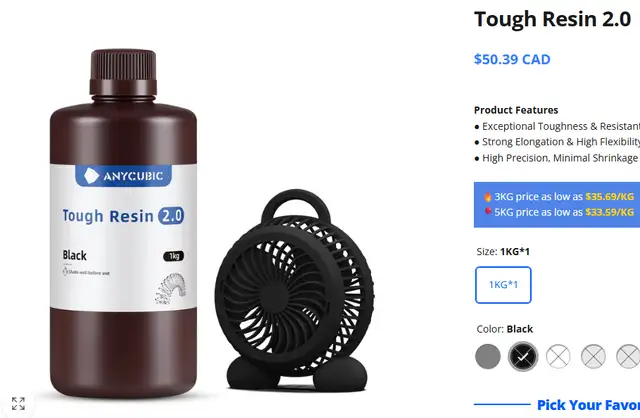This screenshot has height=418, width=640.
Task: Select the checked black color swatch
Action: point(523,356)
